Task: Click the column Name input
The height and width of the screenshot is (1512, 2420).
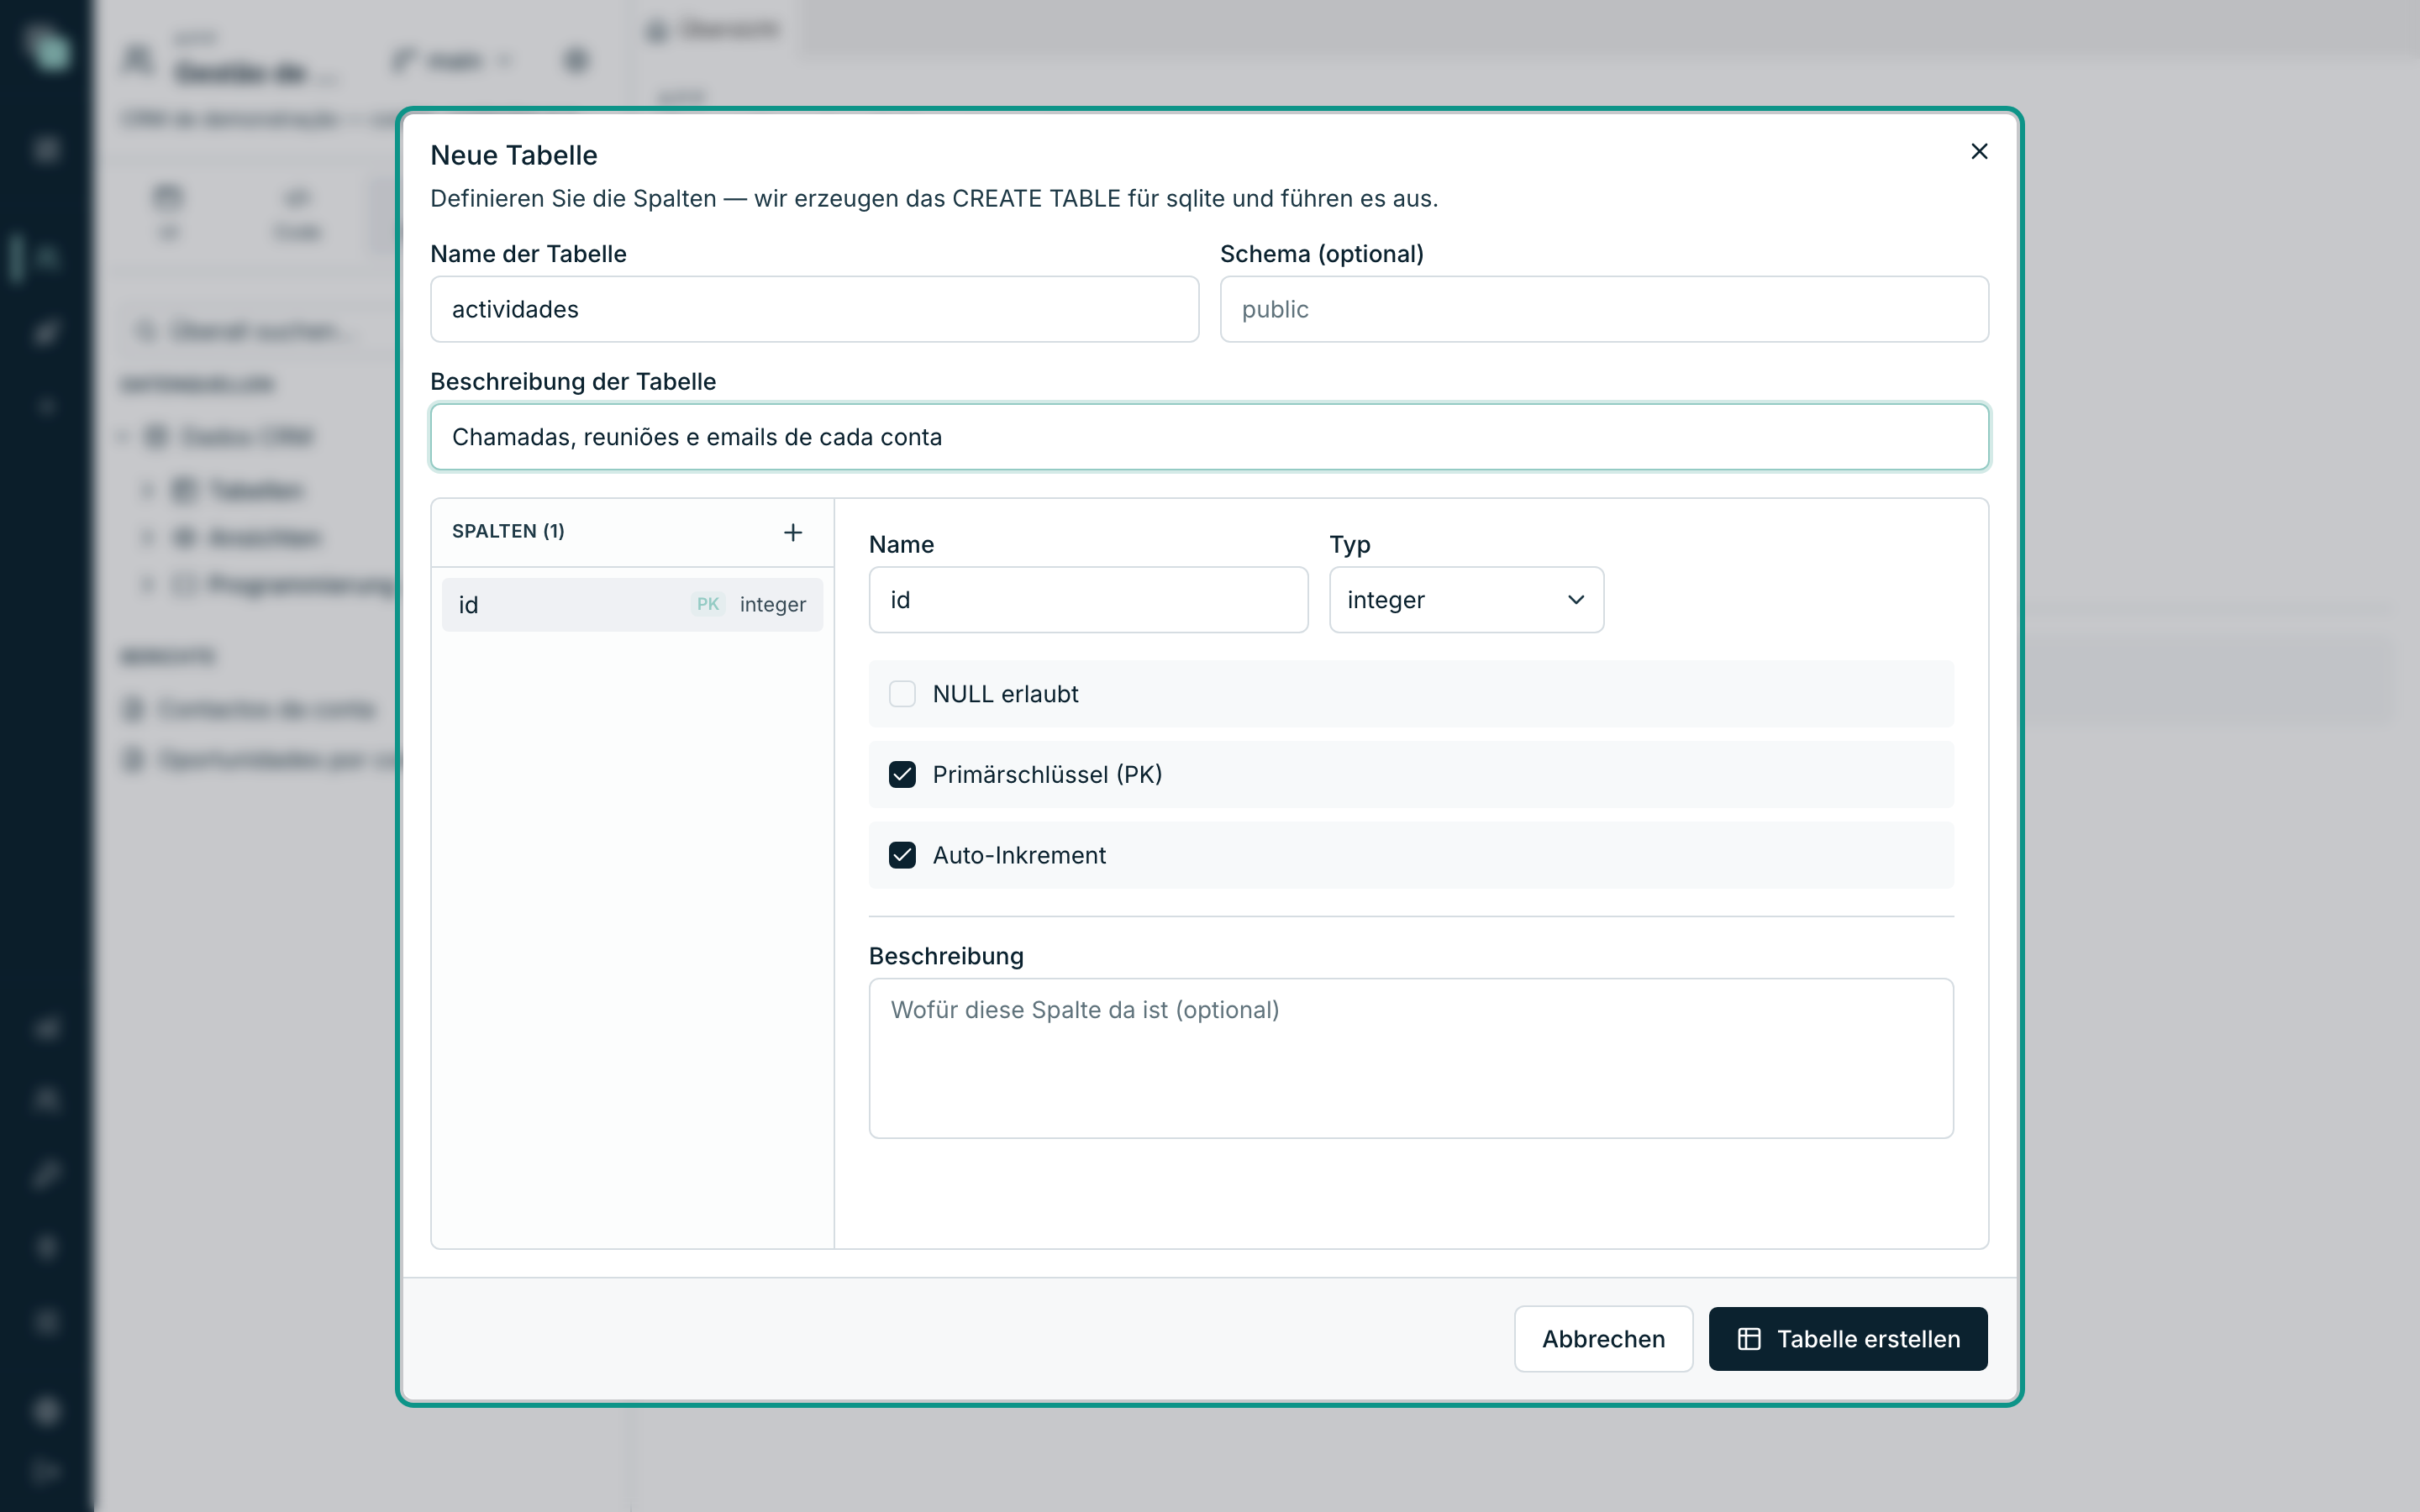Action: (x=1088, y=600)
